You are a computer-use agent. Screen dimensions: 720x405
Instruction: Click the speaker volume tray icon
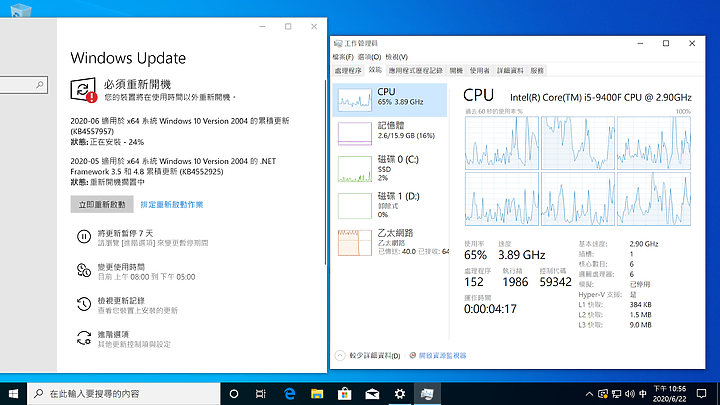[x=630, y=394]
